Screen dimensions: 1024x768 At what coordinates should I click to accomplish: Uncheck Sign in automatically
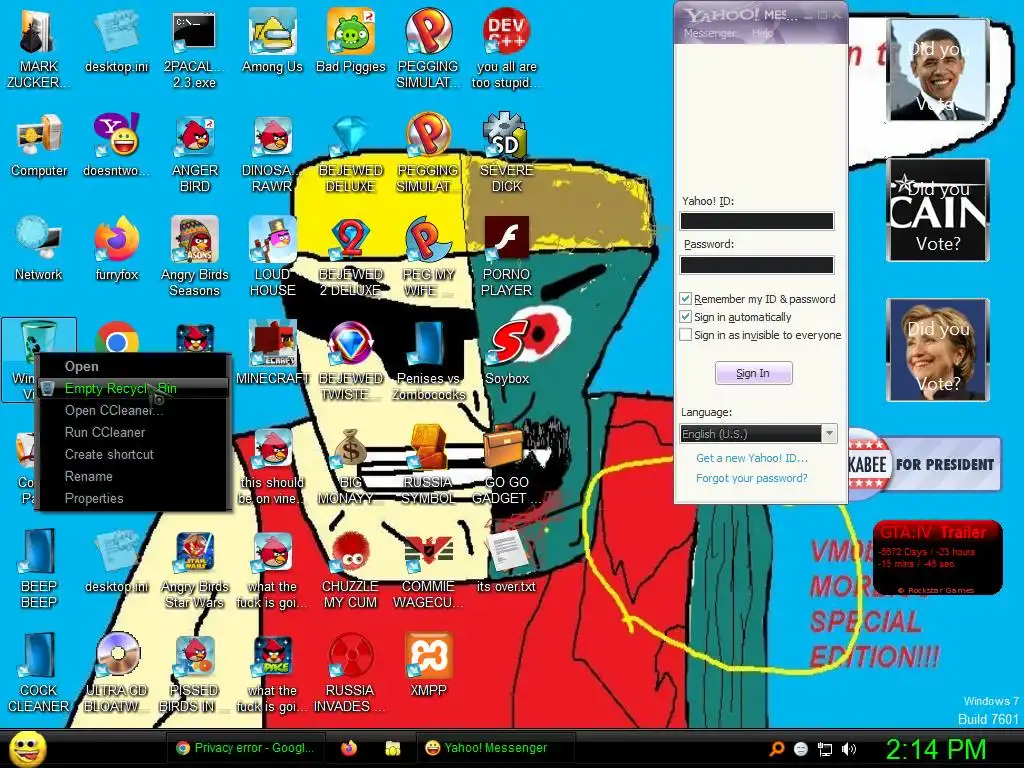tap(685, 317)
